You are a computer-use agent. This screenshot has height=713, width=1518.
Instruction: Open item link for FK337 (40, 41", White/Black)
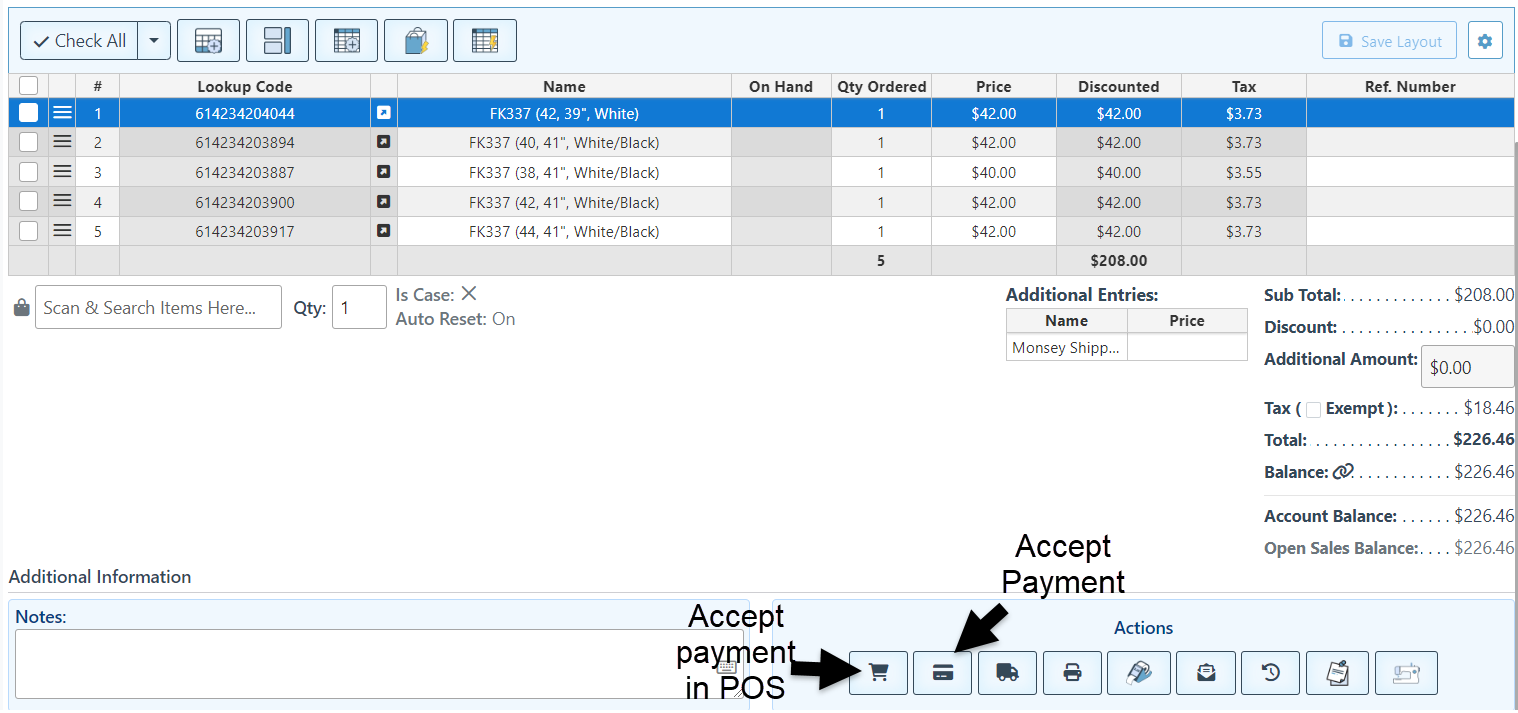point(383,142)
